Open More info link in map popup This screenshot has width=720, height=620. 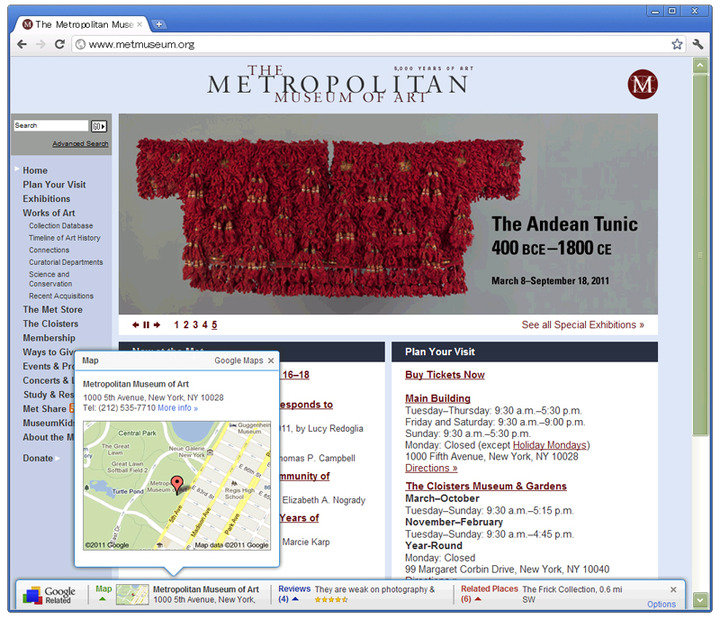pyautogui.click(x=178, y=408)
